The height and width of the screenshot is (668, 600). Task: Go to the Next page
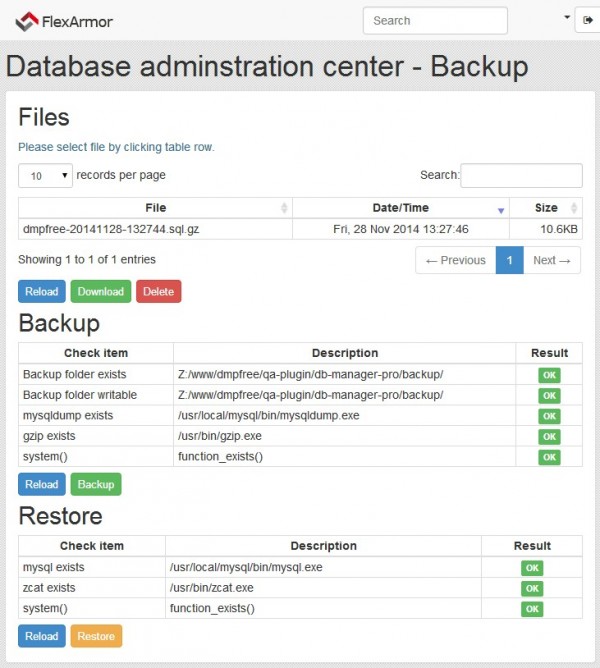coord(551,260)
